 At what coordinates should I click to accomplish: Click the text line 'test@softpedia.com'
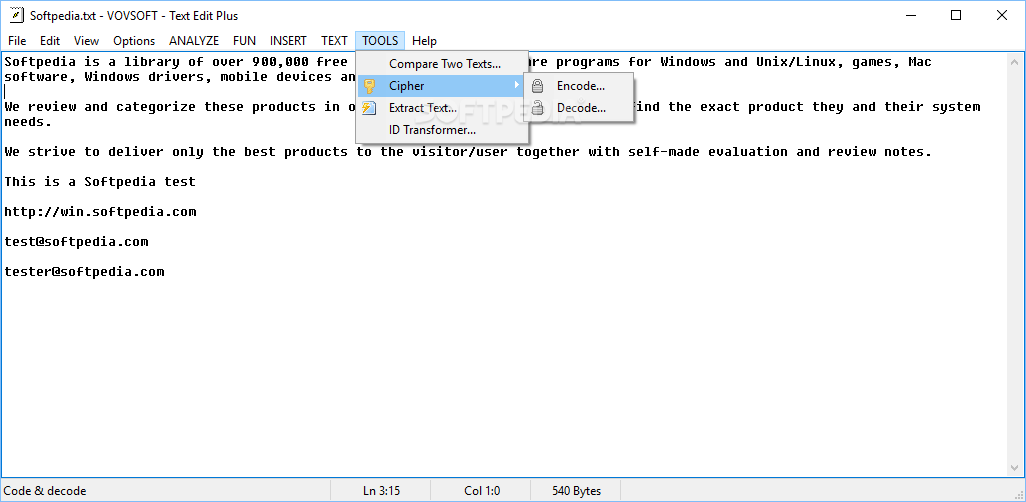(x=77, y=242)
